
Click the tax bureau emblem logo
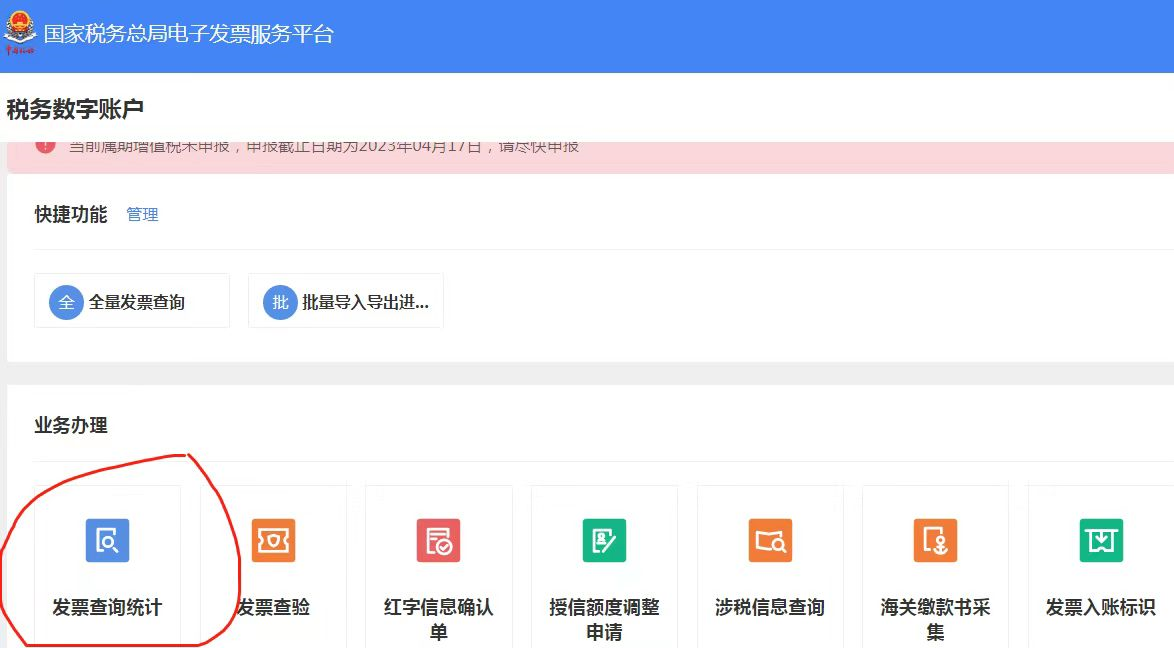[x=19, y=33]
